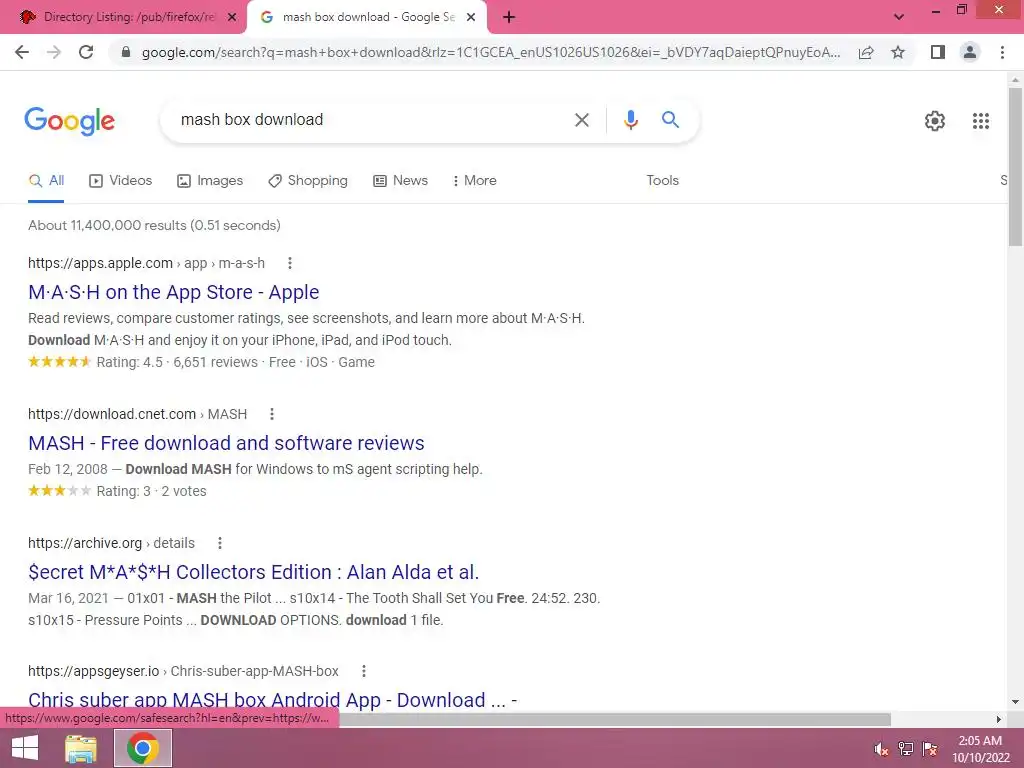
Task: Open the Action Center flag icon
Action: point(930,749)
